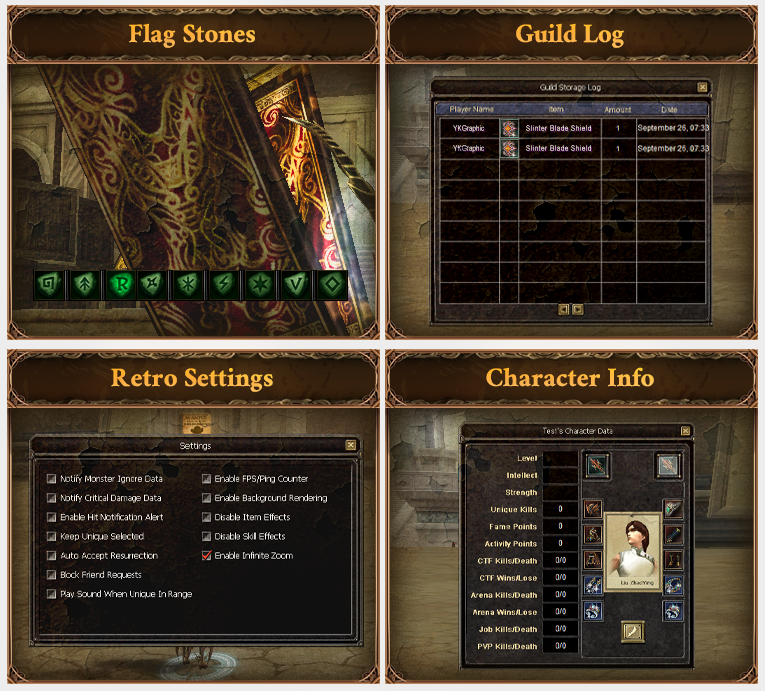Enable the Auto Accept Resurrection checkbox
The image size is (765, 691).
(51, 555)
